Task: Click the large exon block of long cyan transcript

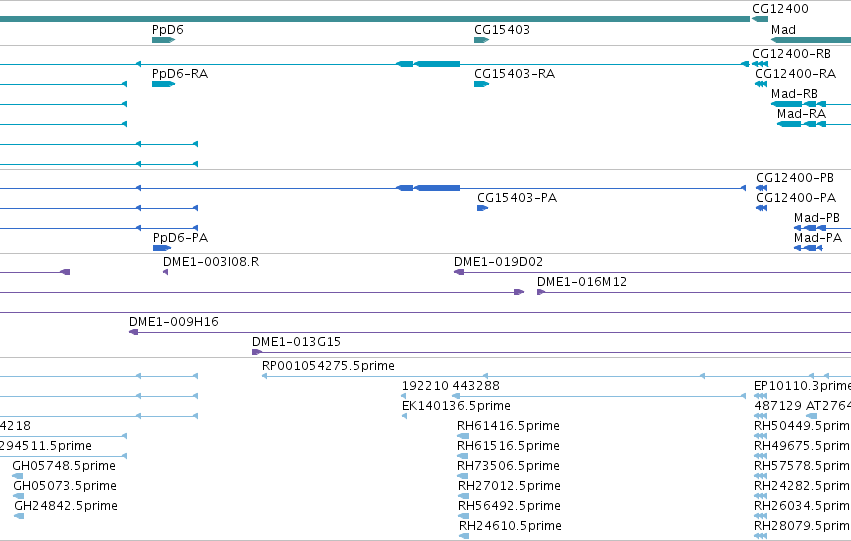Action: [437, 64]
